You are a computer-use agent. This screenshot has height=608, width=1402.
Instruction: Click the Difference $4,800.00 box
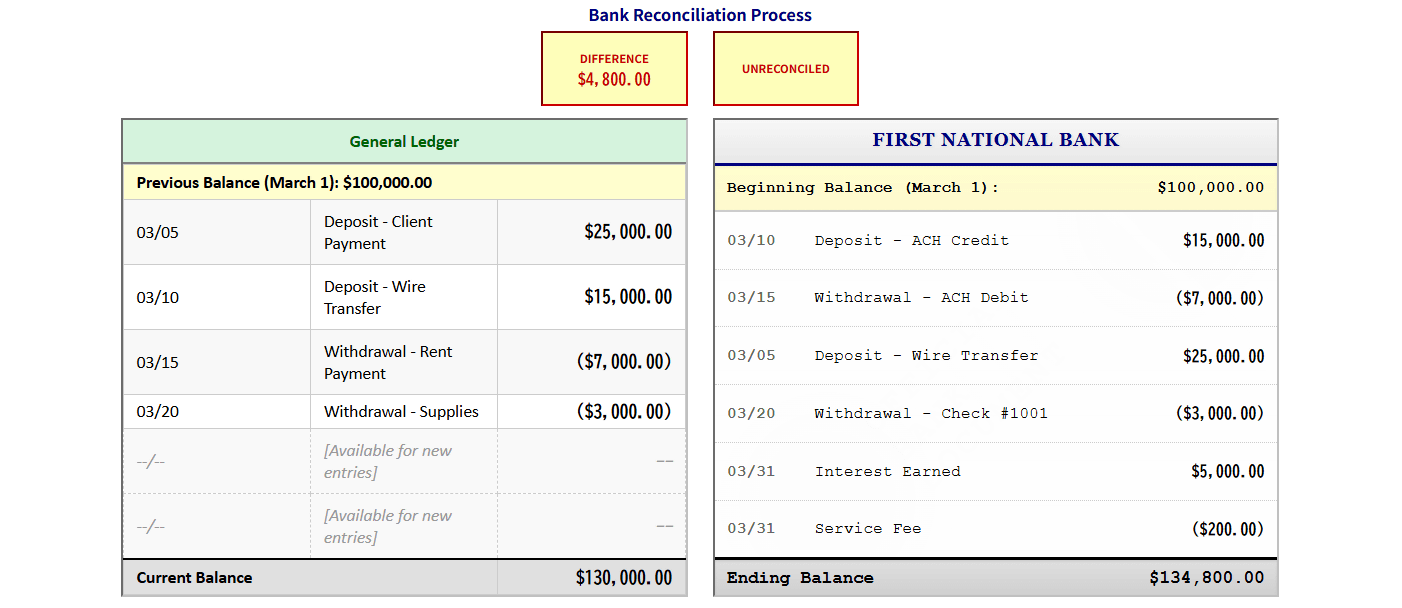[614, 69]
